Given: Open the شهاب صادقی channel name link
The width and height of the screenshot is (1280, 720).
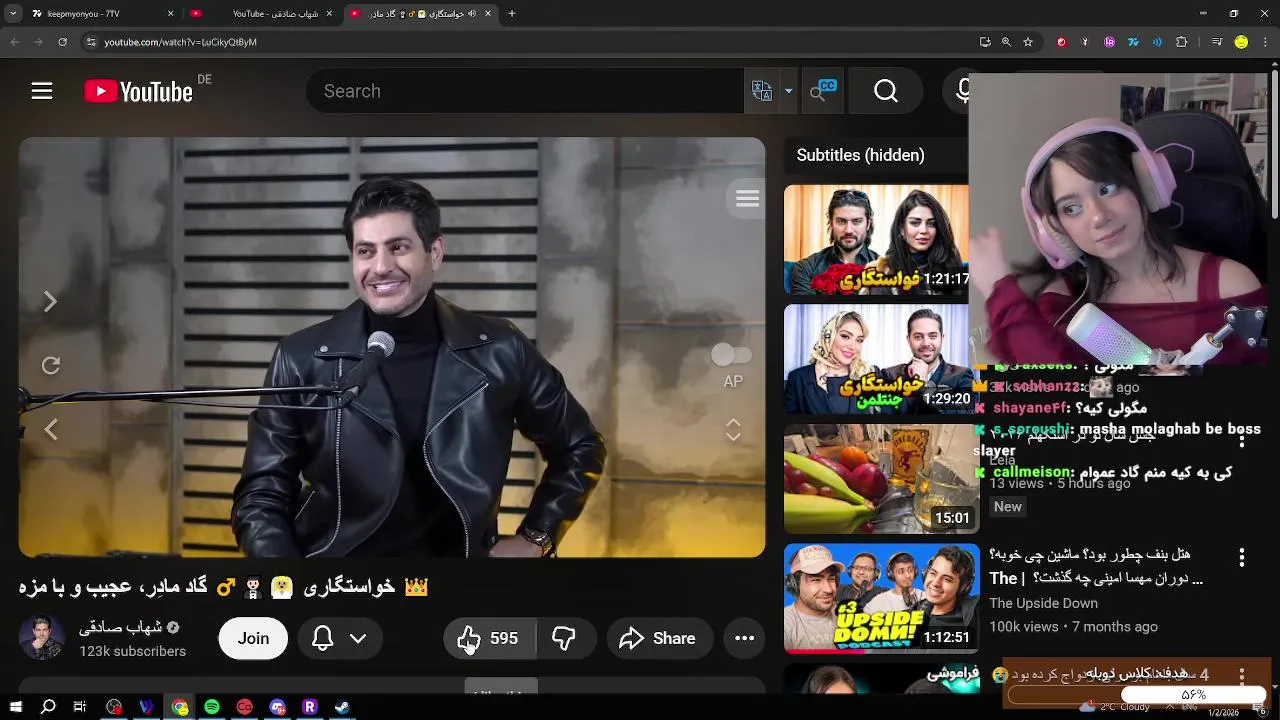Looking at the screenshot, I should pos(121,627).
